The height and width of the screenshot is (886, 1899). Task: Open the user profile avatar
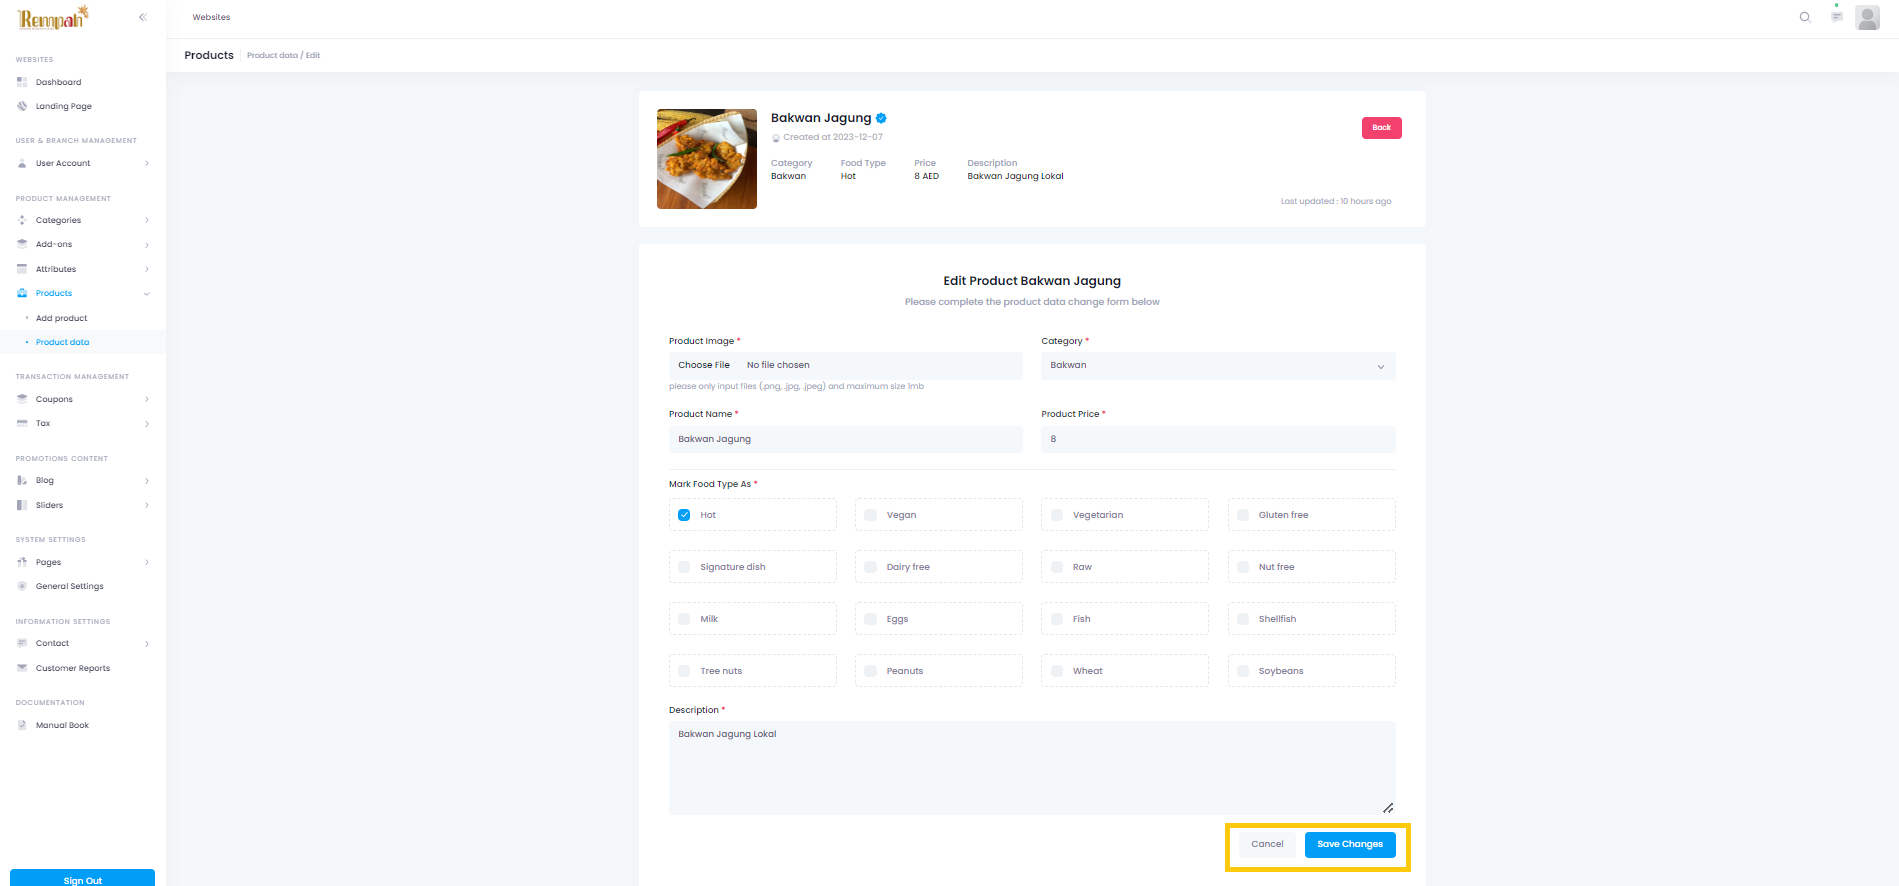[1867, 17]
